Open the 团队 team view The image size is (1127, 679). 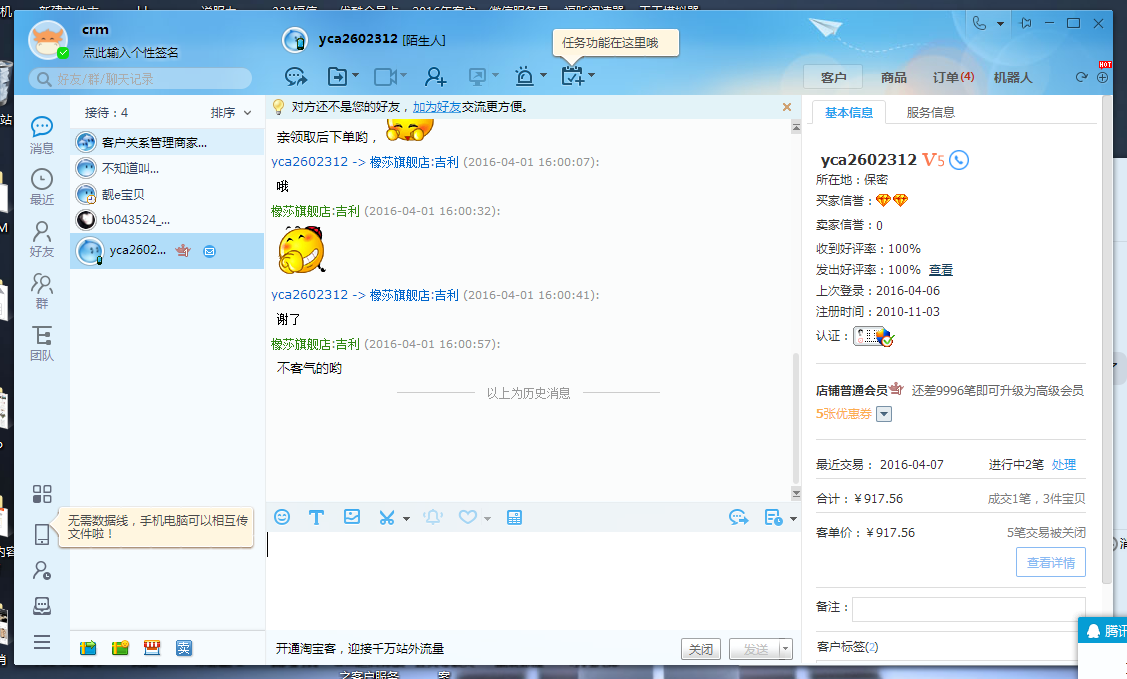pos(42,343)
